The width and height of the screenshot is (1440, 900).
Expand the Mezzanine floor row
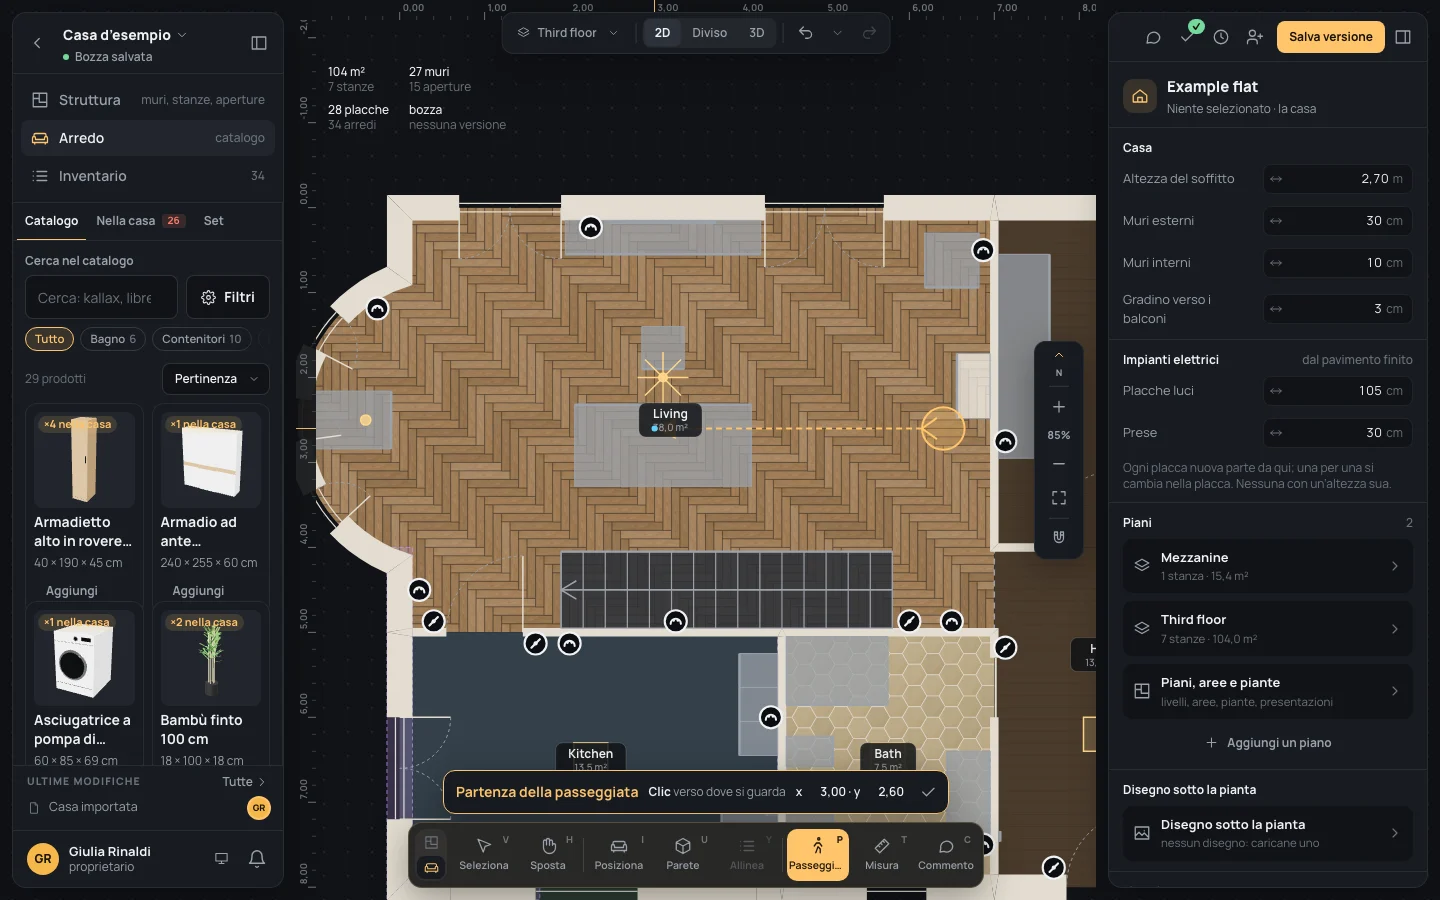pyautogui.click(x=1268, y=566)
